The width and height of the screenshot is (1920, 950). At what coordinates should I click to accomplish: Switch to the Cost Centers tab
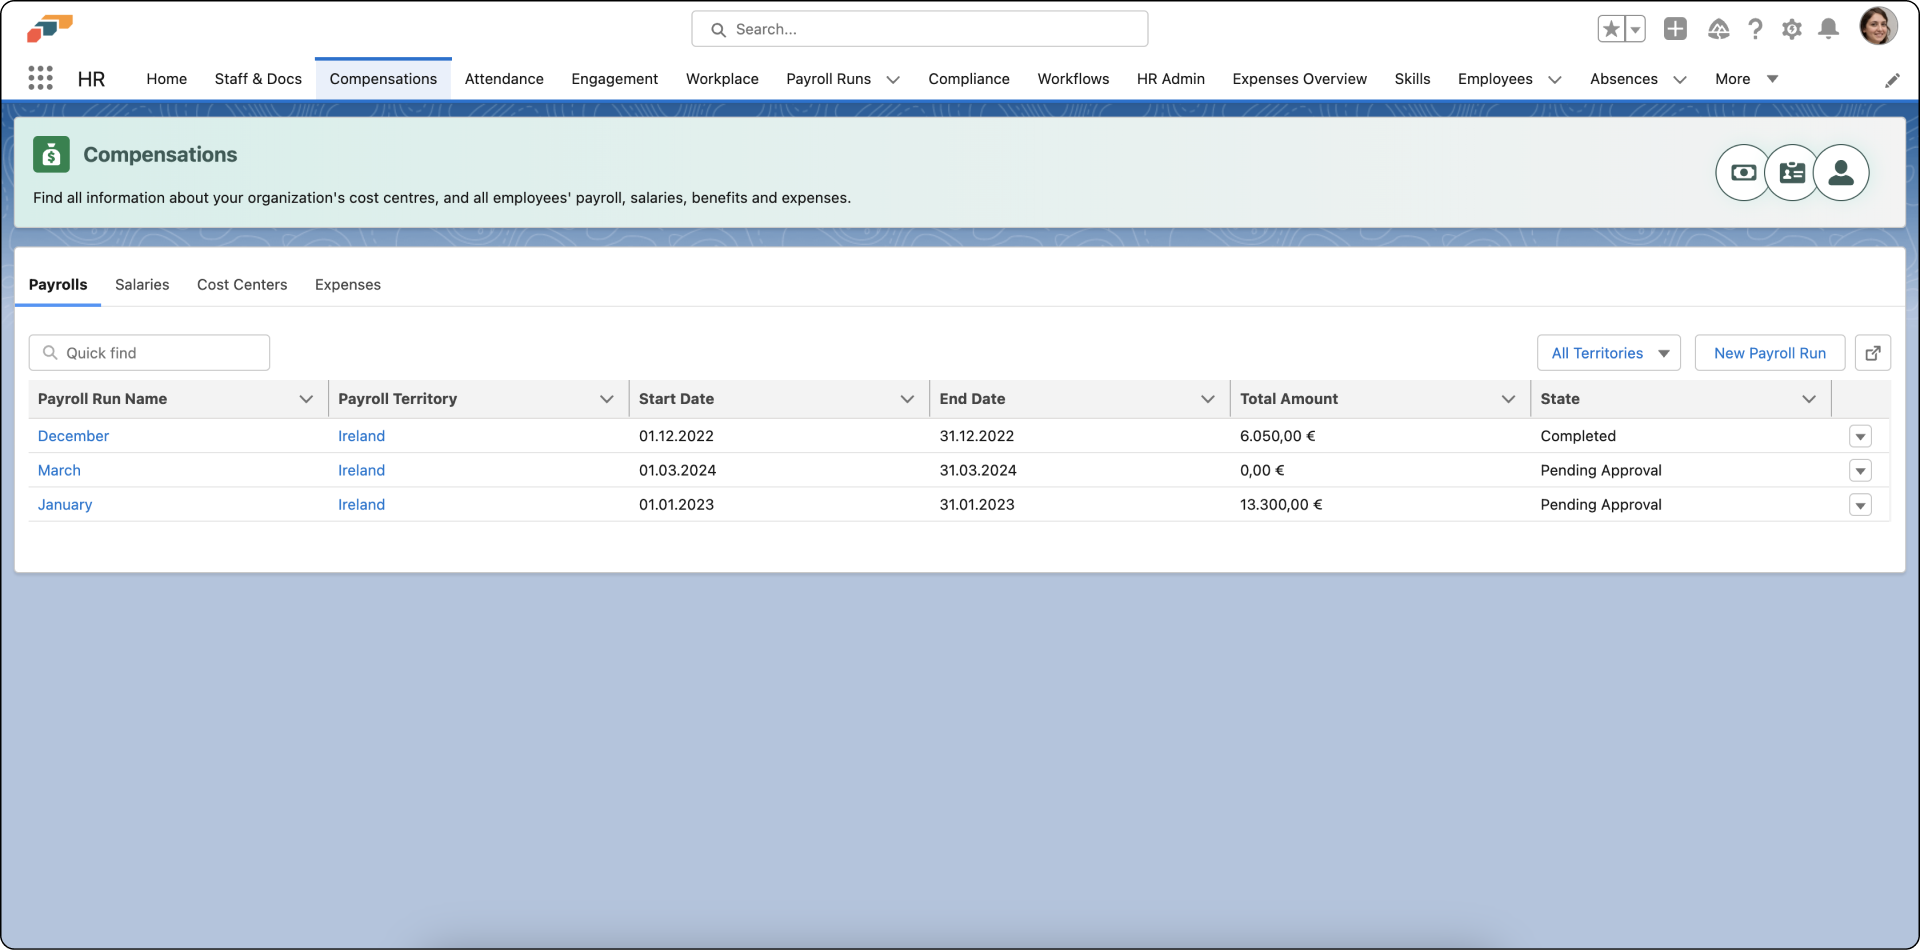pyautogui.click(x=242, y=285)
